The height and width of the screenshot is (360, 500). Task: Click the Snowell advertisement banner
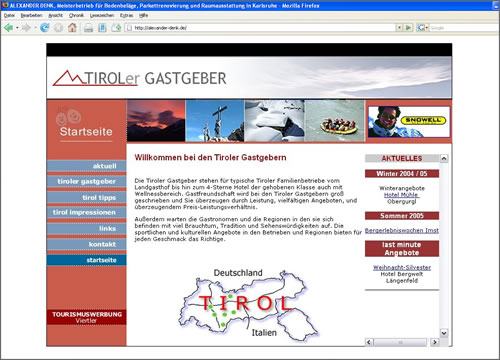(409, 122)
